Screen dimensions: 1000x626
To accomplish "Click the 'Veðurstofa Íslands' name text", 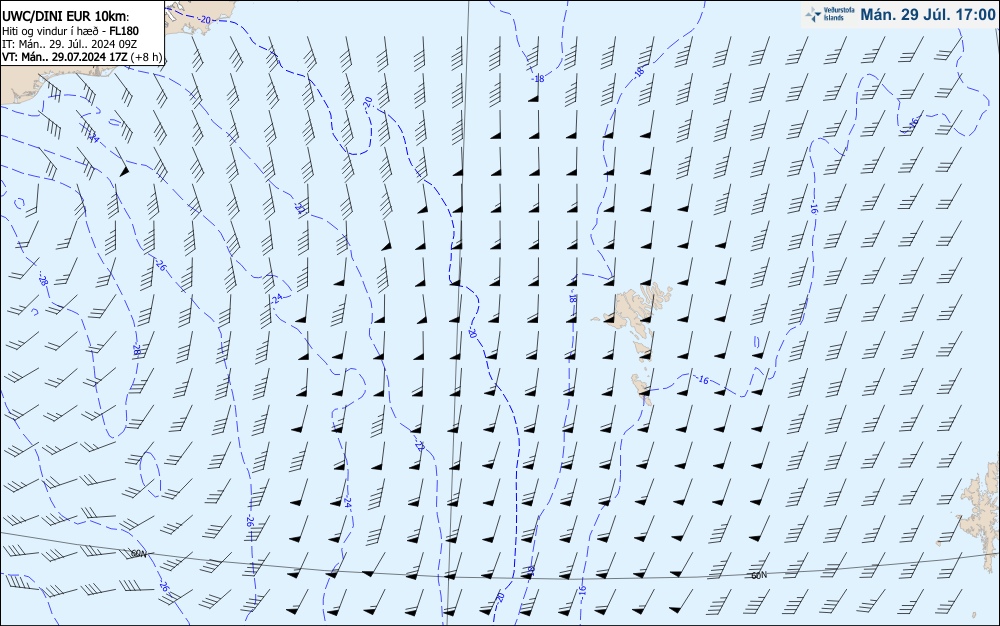I will point(839,14).
